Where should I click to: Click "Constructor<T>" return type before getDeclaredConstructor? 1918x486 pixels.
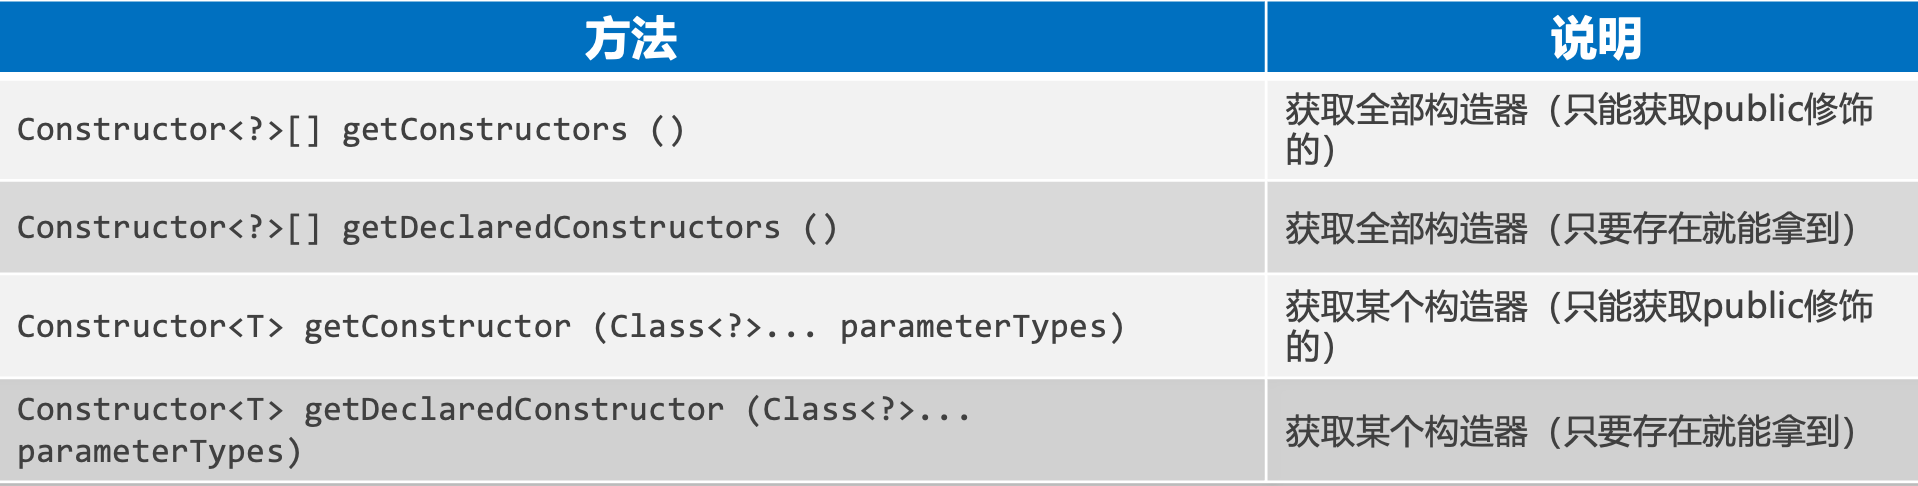click(150, 410)
